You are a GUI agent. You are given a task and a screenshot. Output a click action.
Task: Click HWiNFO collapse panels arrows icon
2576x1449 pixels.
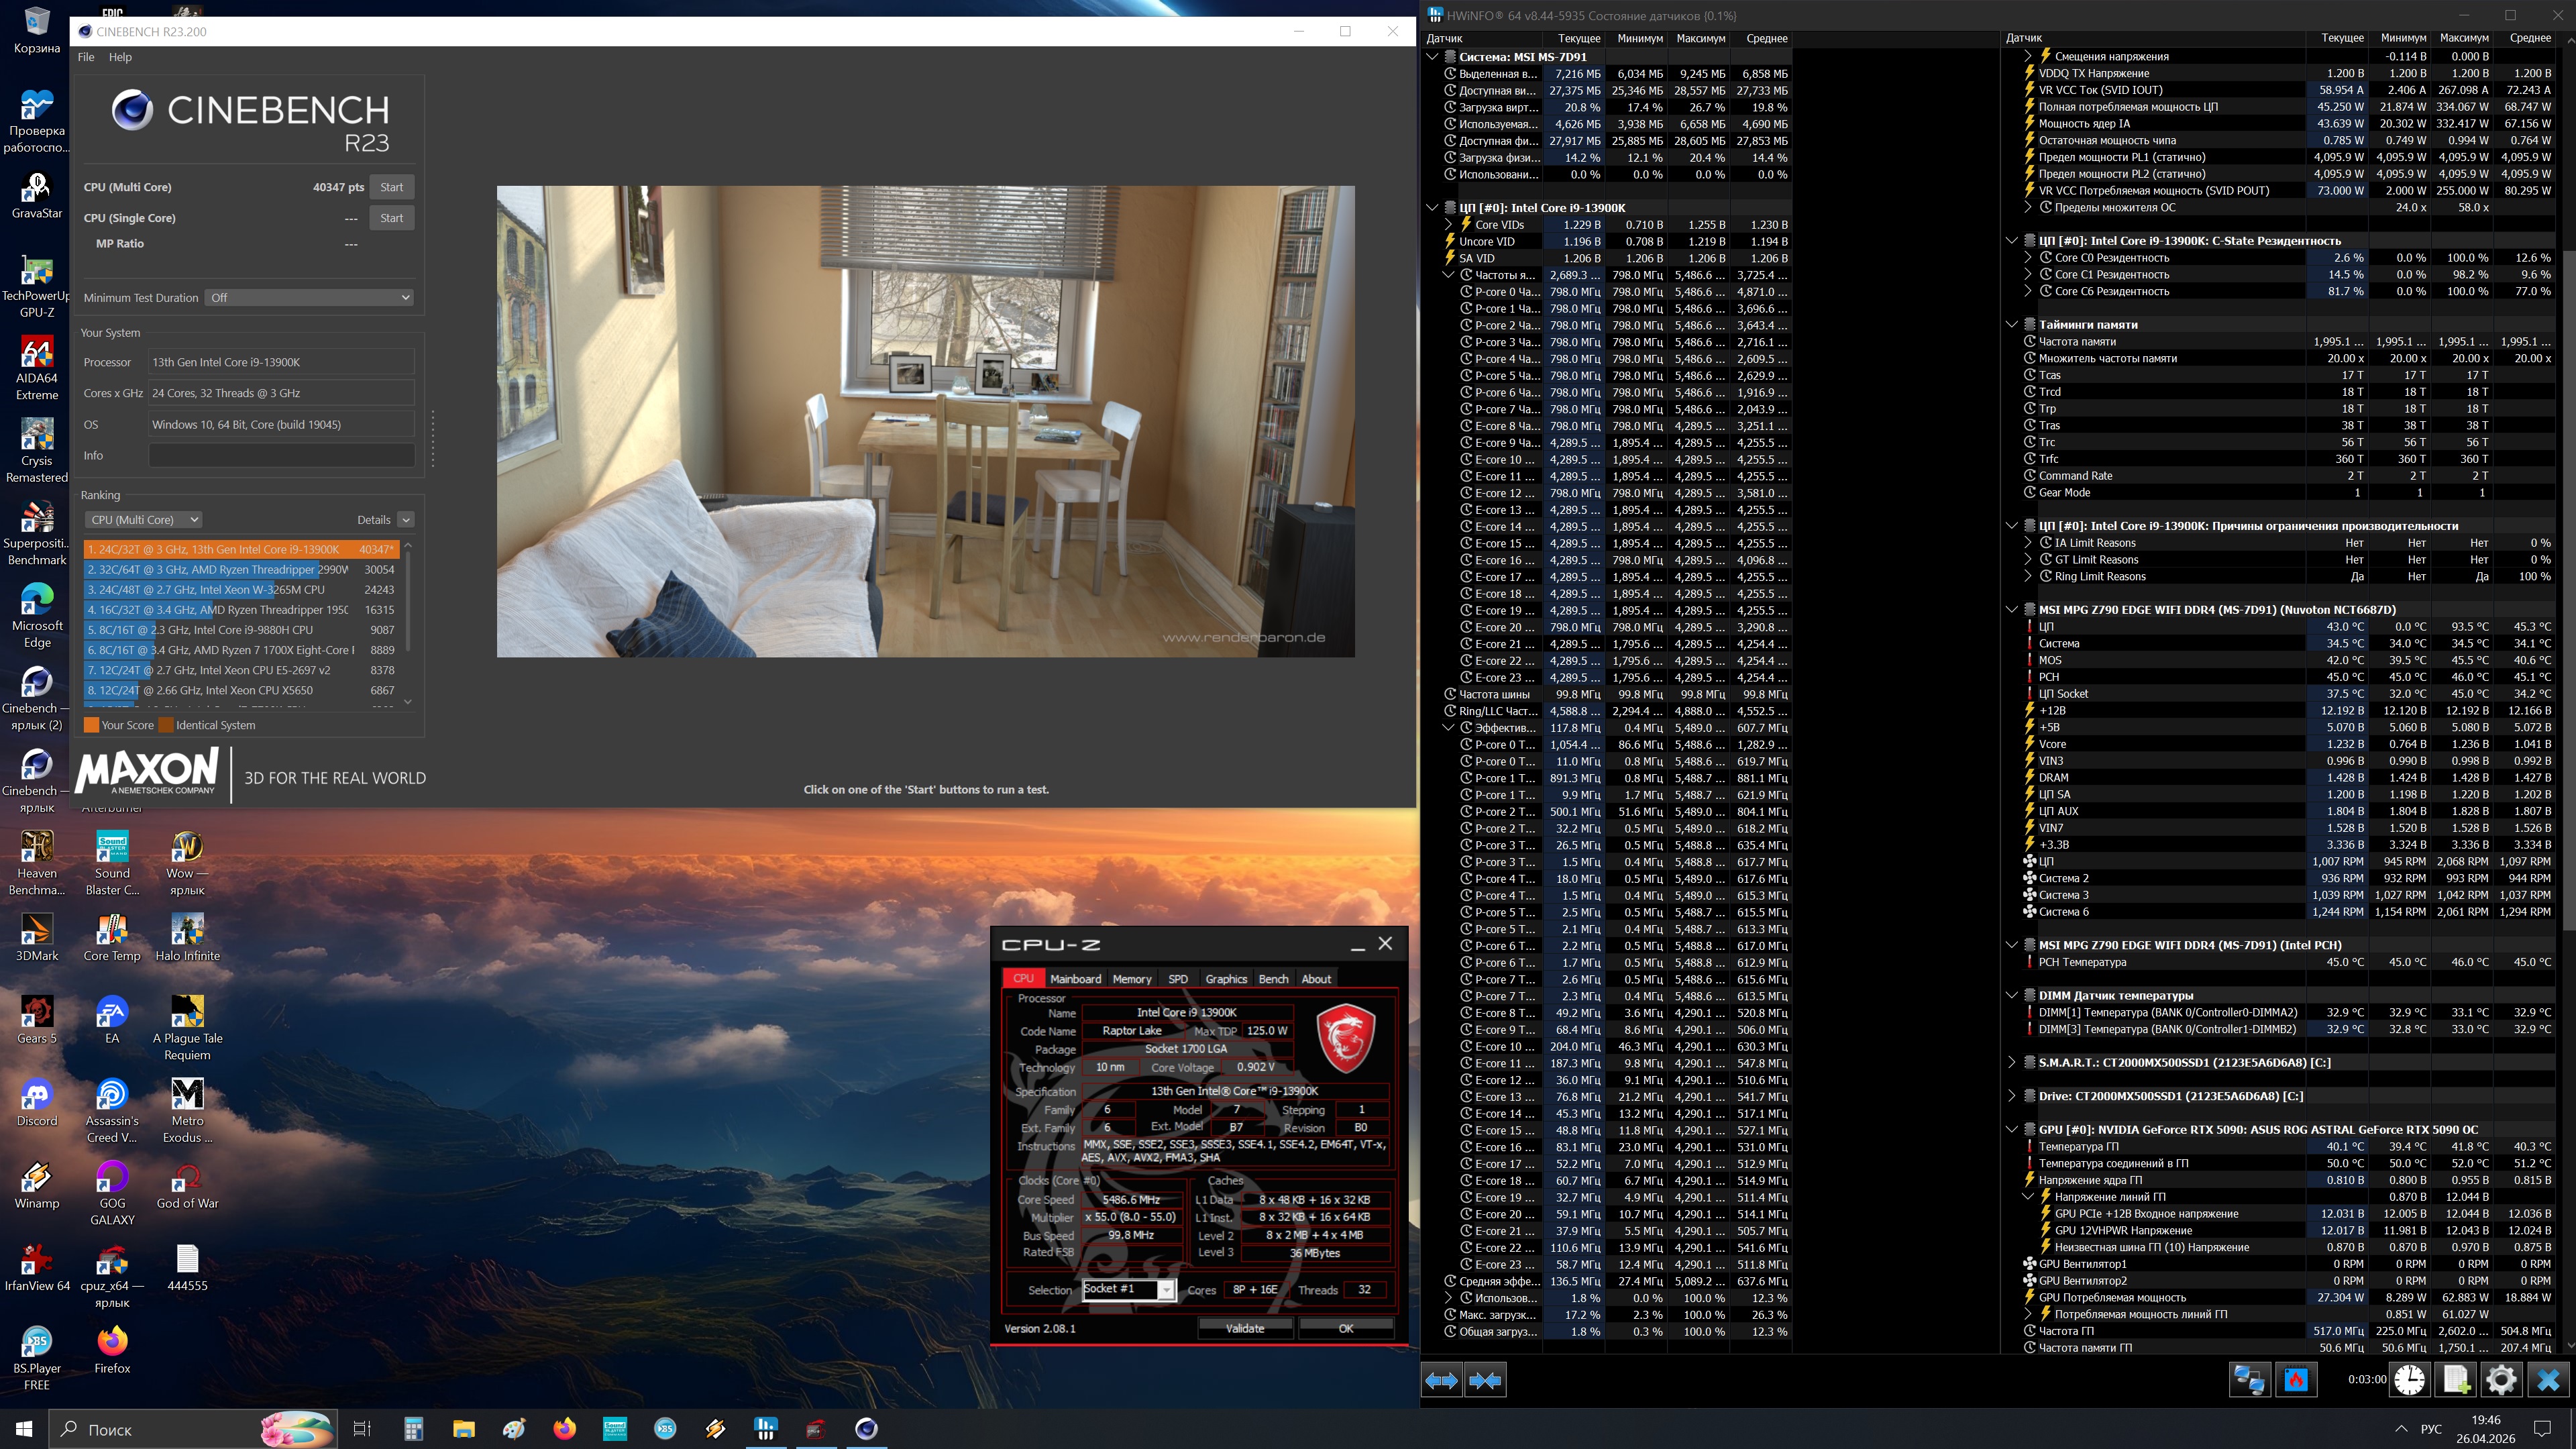click(1485, 1380)
